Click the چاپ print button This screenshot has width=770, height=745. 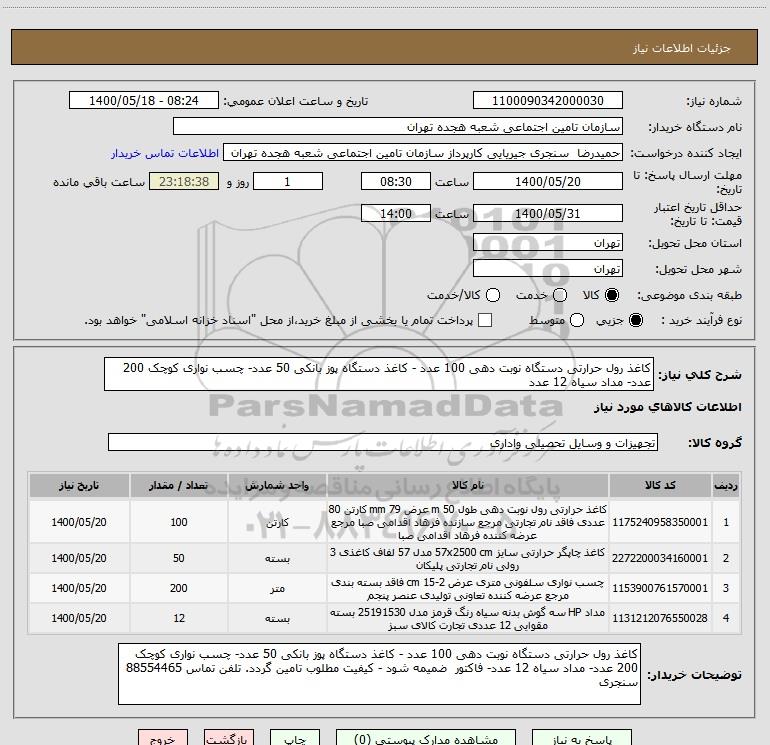pyautogui.click(x=295, y=738)
